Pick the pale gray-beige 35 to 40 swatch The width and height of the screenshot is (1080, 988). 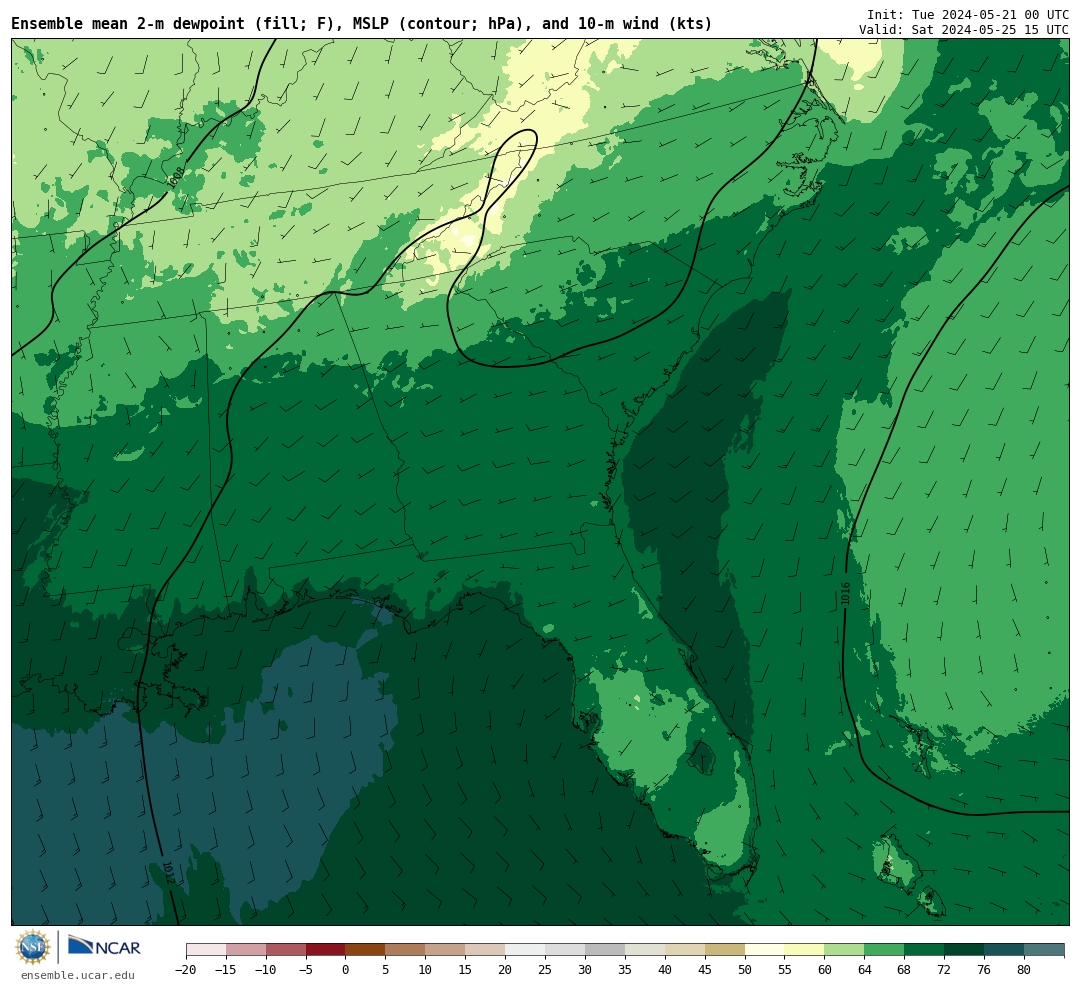click(x=645, y=950)
